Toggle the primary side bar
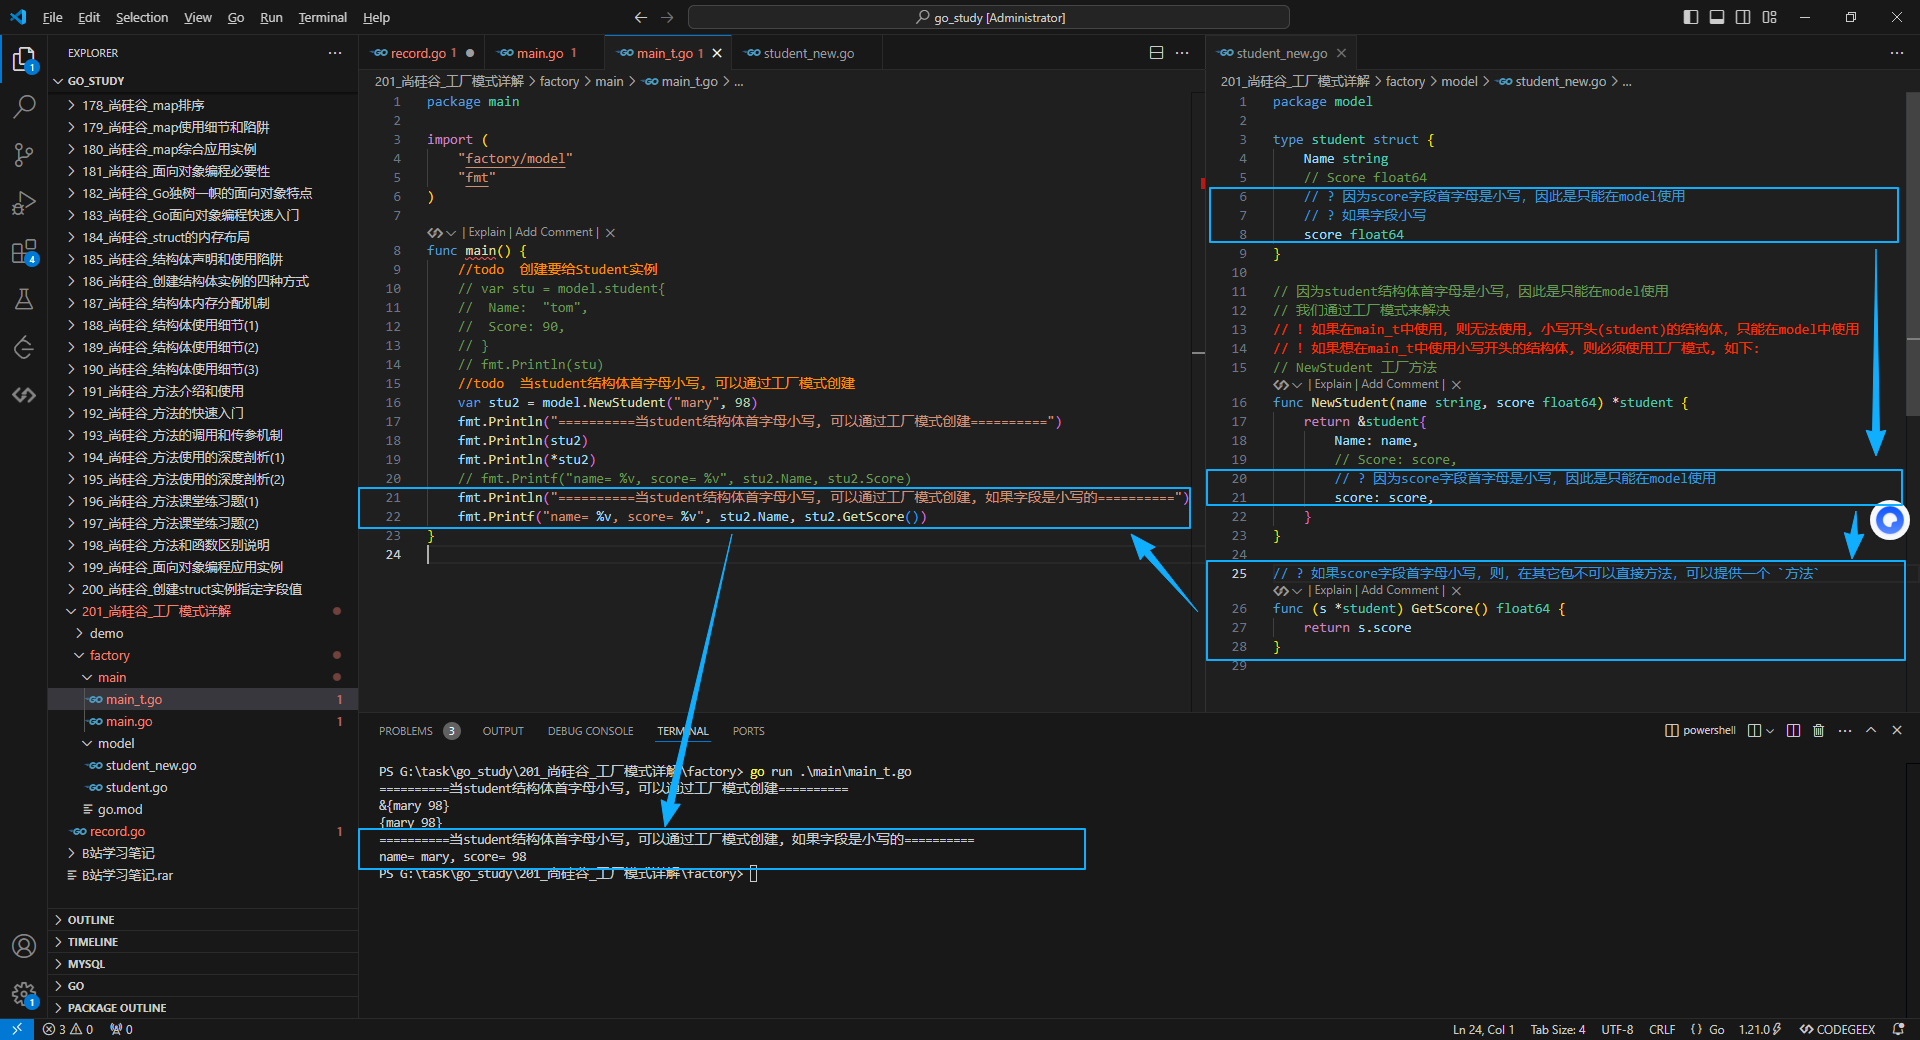 click(1691, 17)
